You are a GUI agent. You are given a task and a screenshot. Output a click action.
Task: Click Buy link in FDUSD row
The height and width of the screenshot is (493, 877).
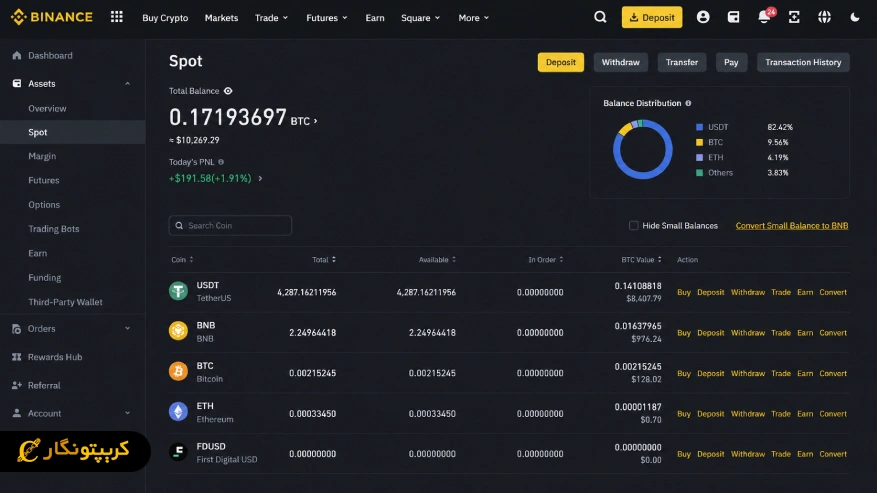point(683,454)
